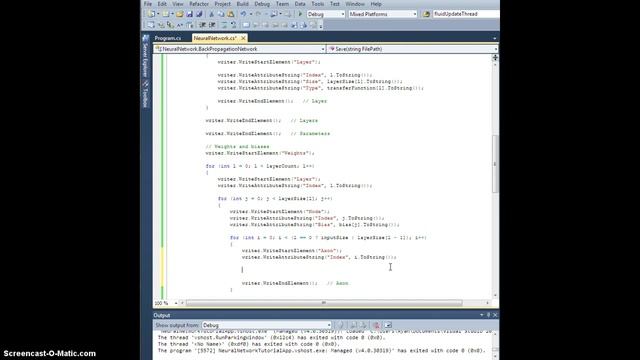
Task: Click the editor split handle at top right
Action: 495,58
